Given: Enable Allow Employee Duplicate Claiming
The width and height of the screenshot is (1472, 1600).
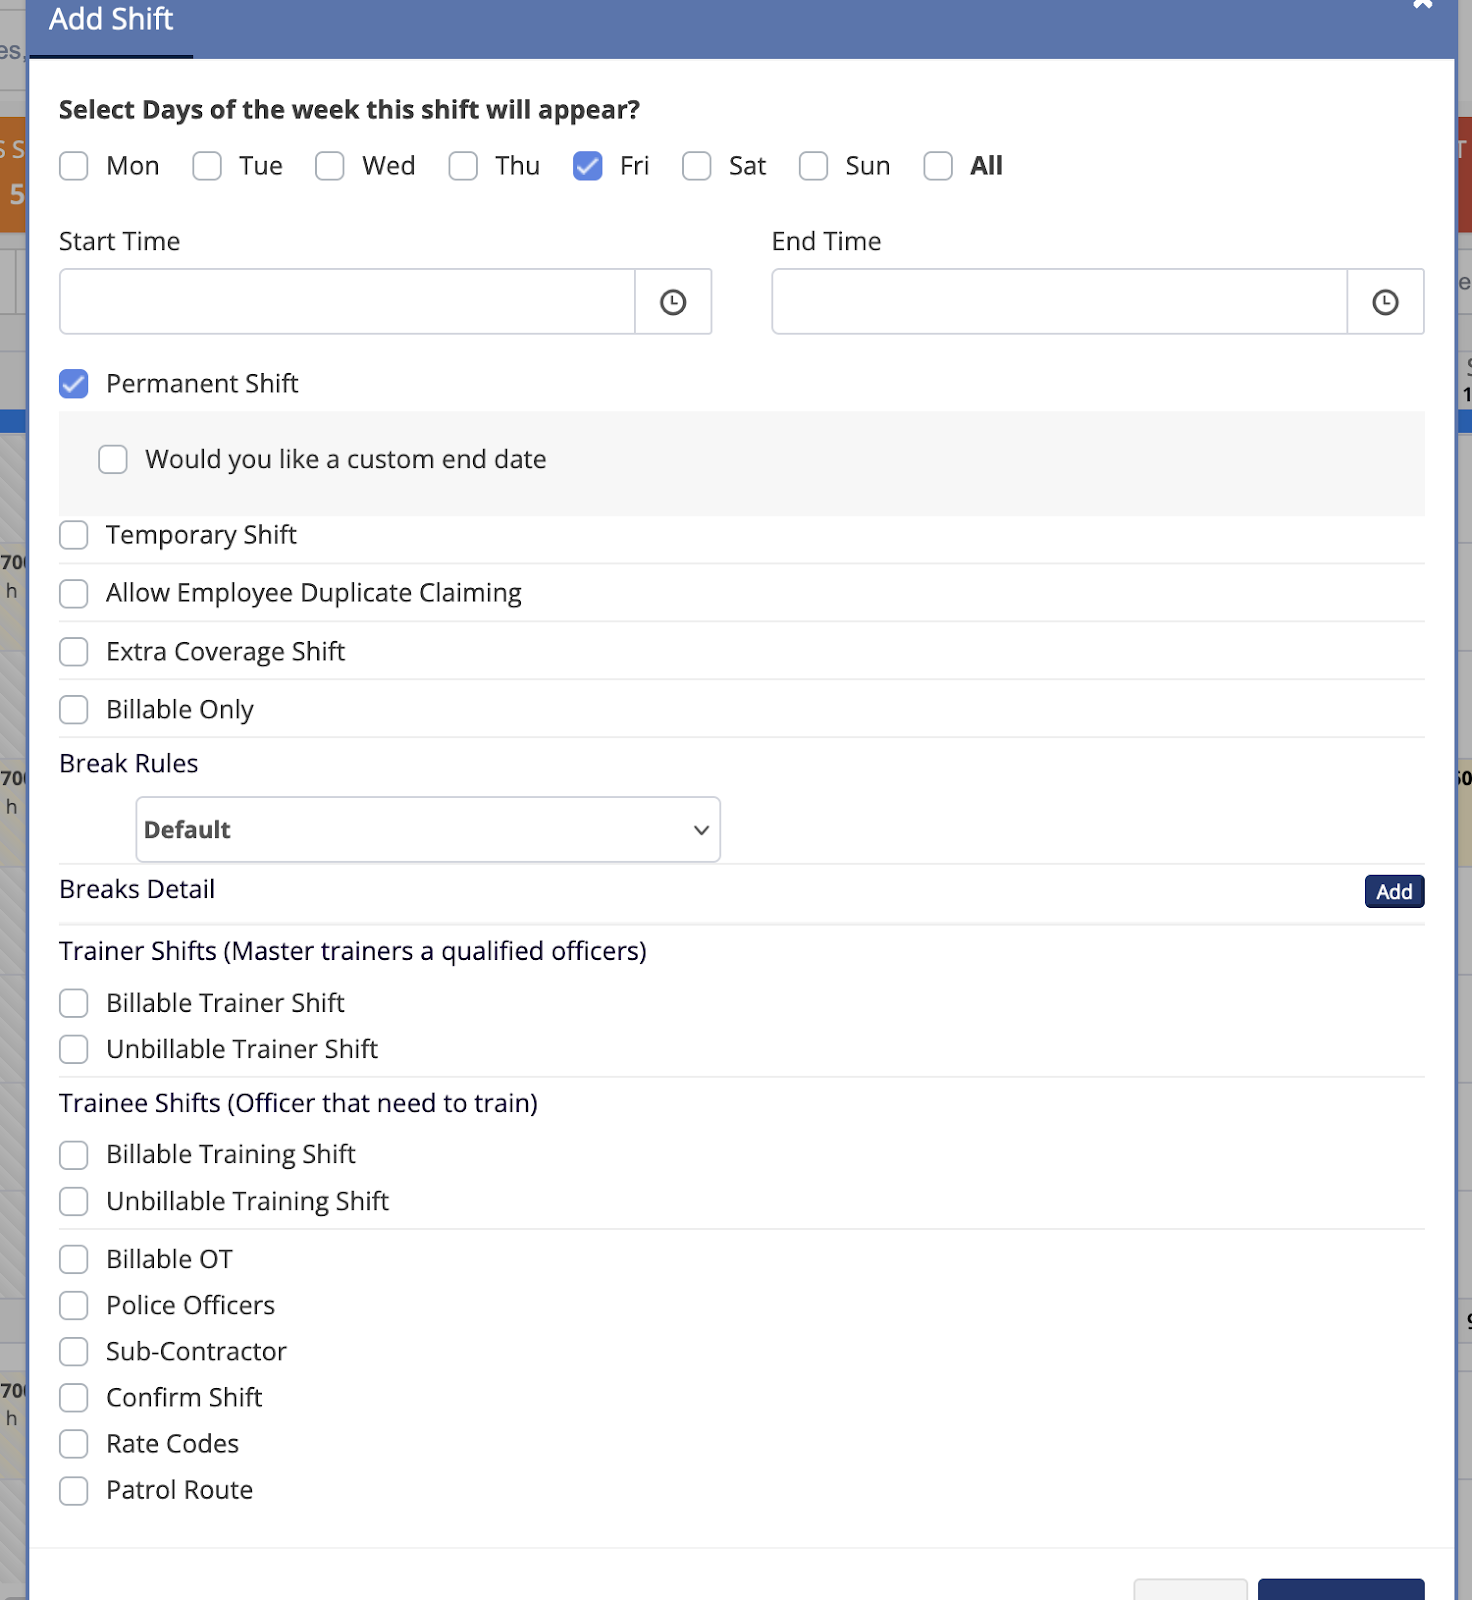Looking at the screenshot, I should [74, 594].
